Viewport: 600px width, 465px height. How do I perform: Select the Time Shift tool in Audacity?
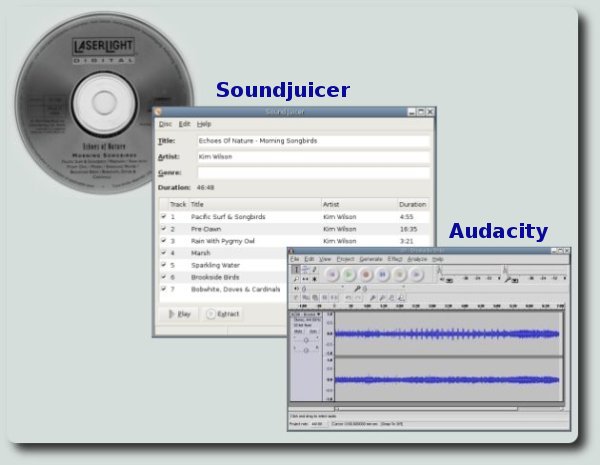(x=305, y=279)
